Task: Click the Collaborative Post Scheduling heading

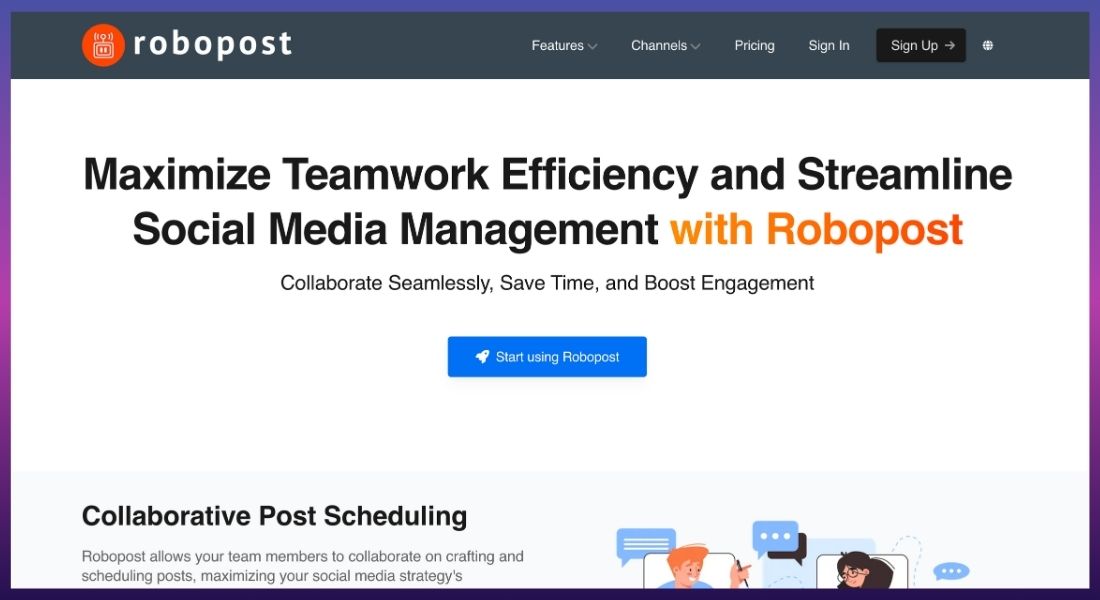Action: [x=274, y=516]
